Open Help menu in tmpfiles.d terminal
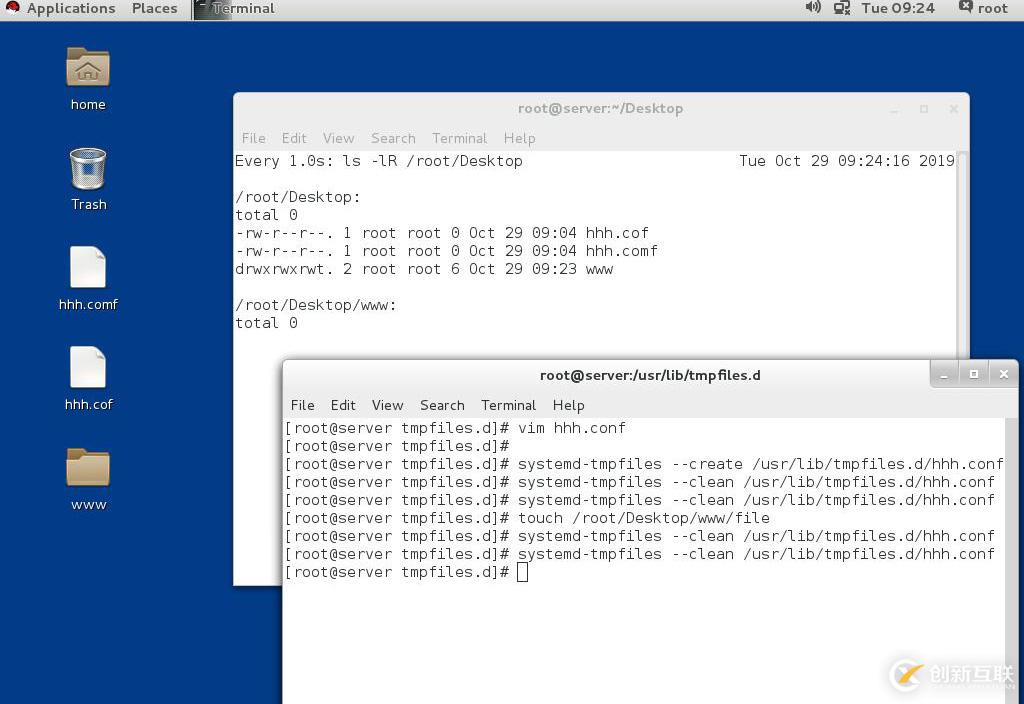The image size is (1024, 704). tap(568, 405)
